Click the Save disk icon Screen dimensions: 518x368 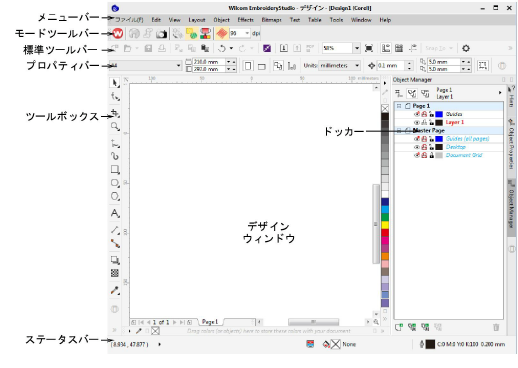tap(148, 49)
